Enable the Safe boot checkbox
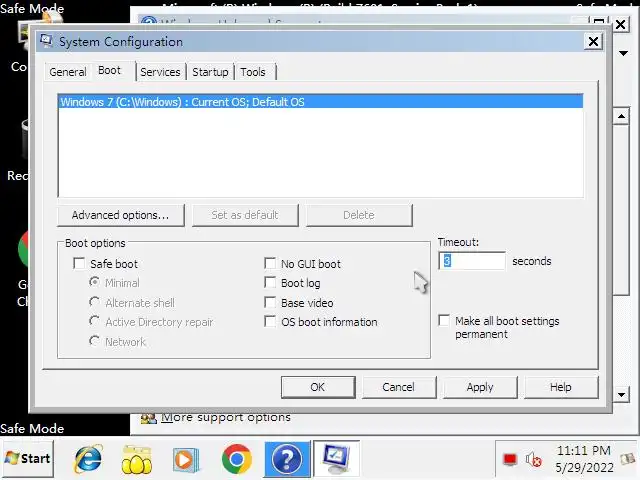 (79, 263)
